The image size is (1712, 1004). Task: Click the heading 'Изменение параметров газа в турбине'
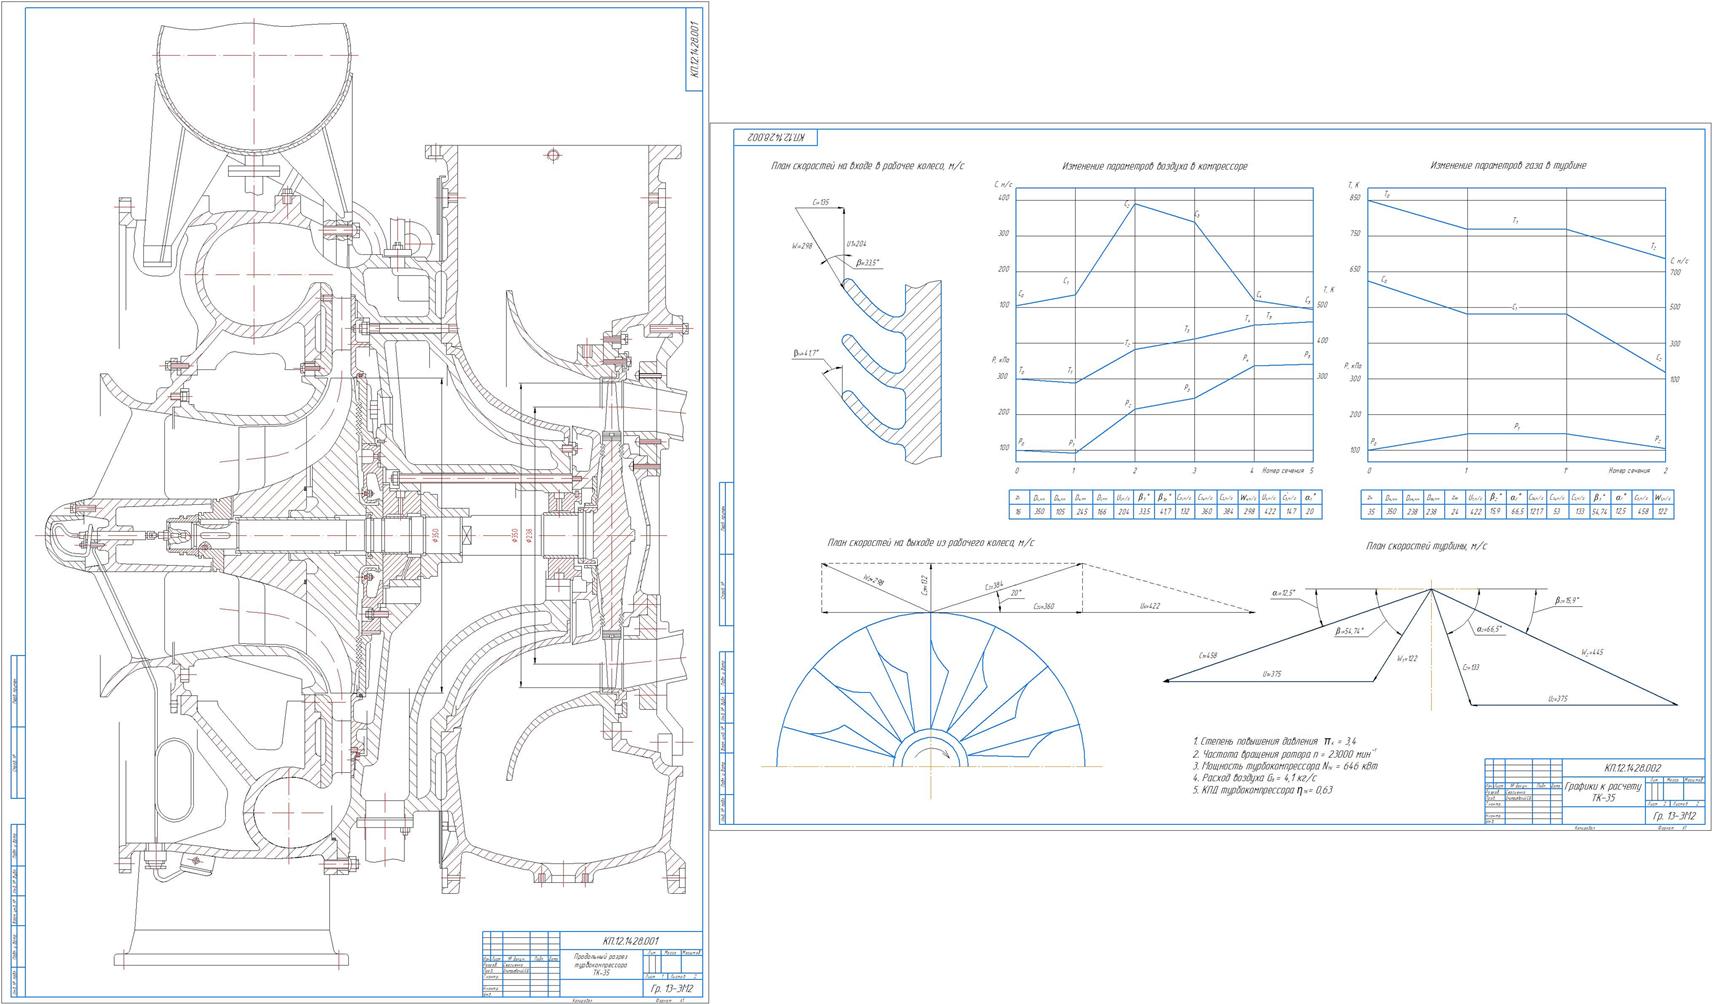1508,165
